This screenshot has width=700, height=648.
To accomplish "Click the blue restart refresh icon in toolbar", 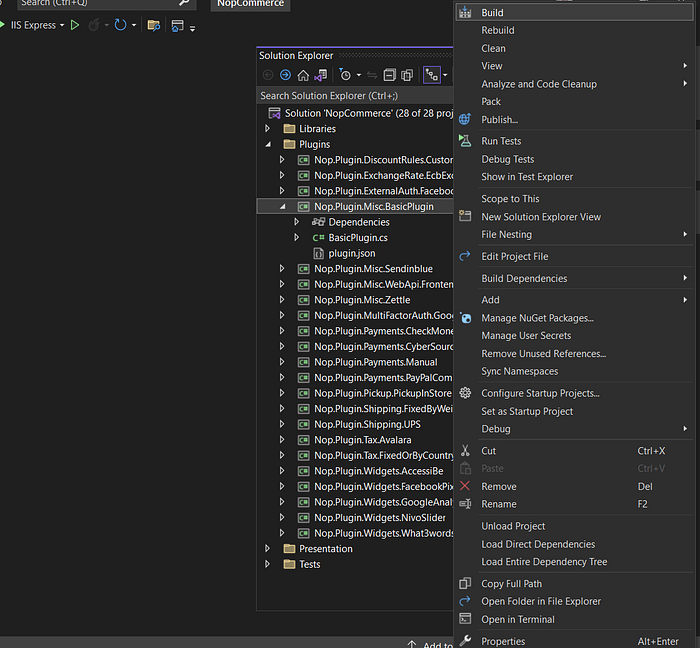I will tap(120, 25).
